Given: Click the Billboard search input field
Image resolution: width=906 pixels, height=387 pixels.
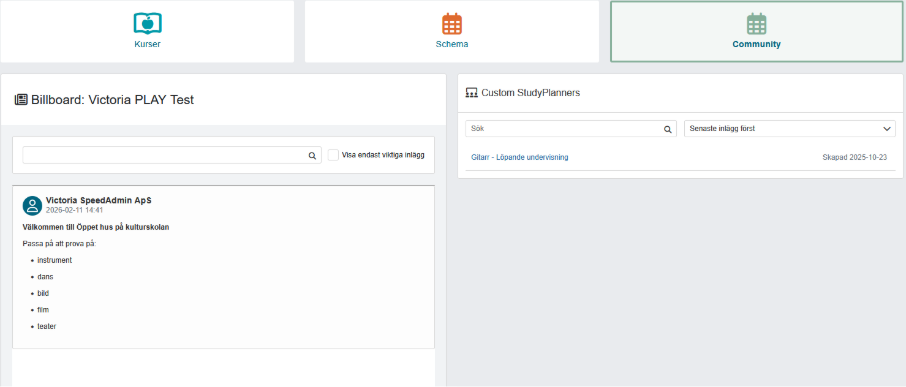Looking at the screenshot, I should click(x=172, y=155).
